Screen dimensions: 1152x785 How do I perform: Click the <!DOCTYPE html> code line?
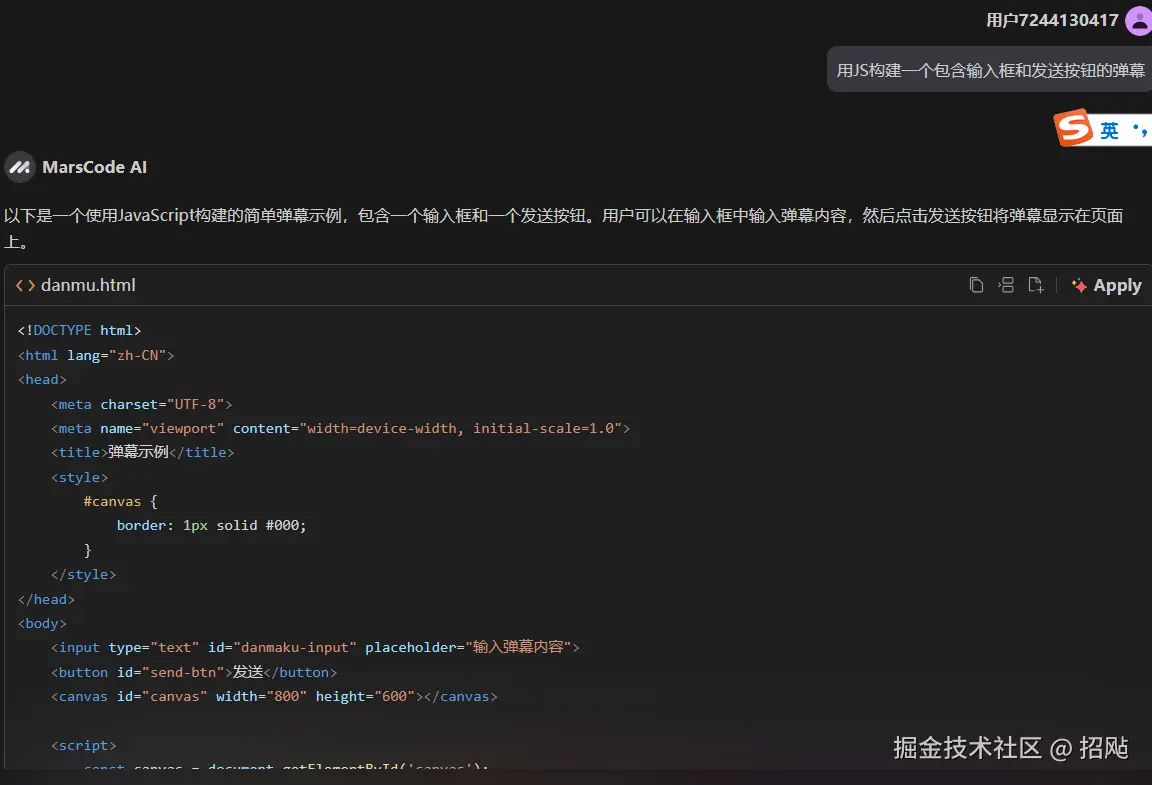click(x=79, y=331)
